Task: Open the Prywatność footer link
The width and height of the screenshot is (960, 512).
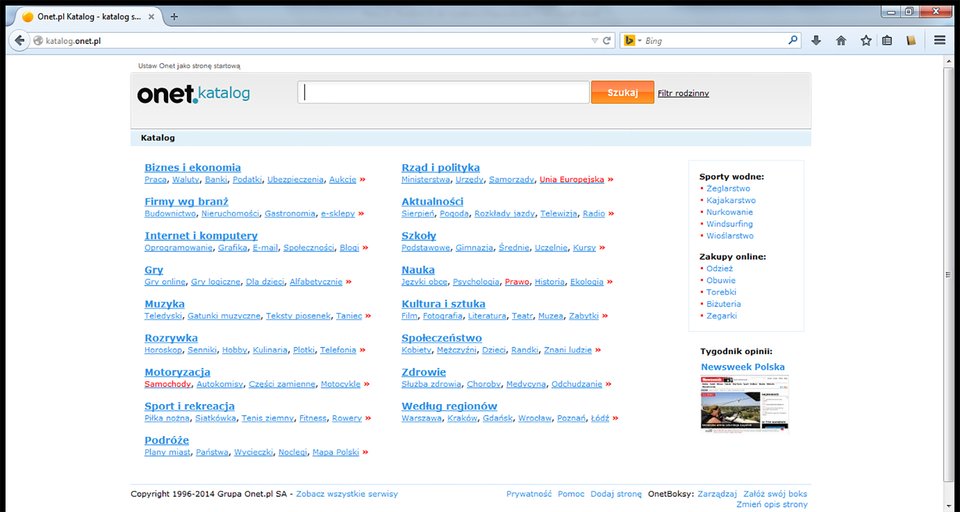Action: [x=529, y=494]
